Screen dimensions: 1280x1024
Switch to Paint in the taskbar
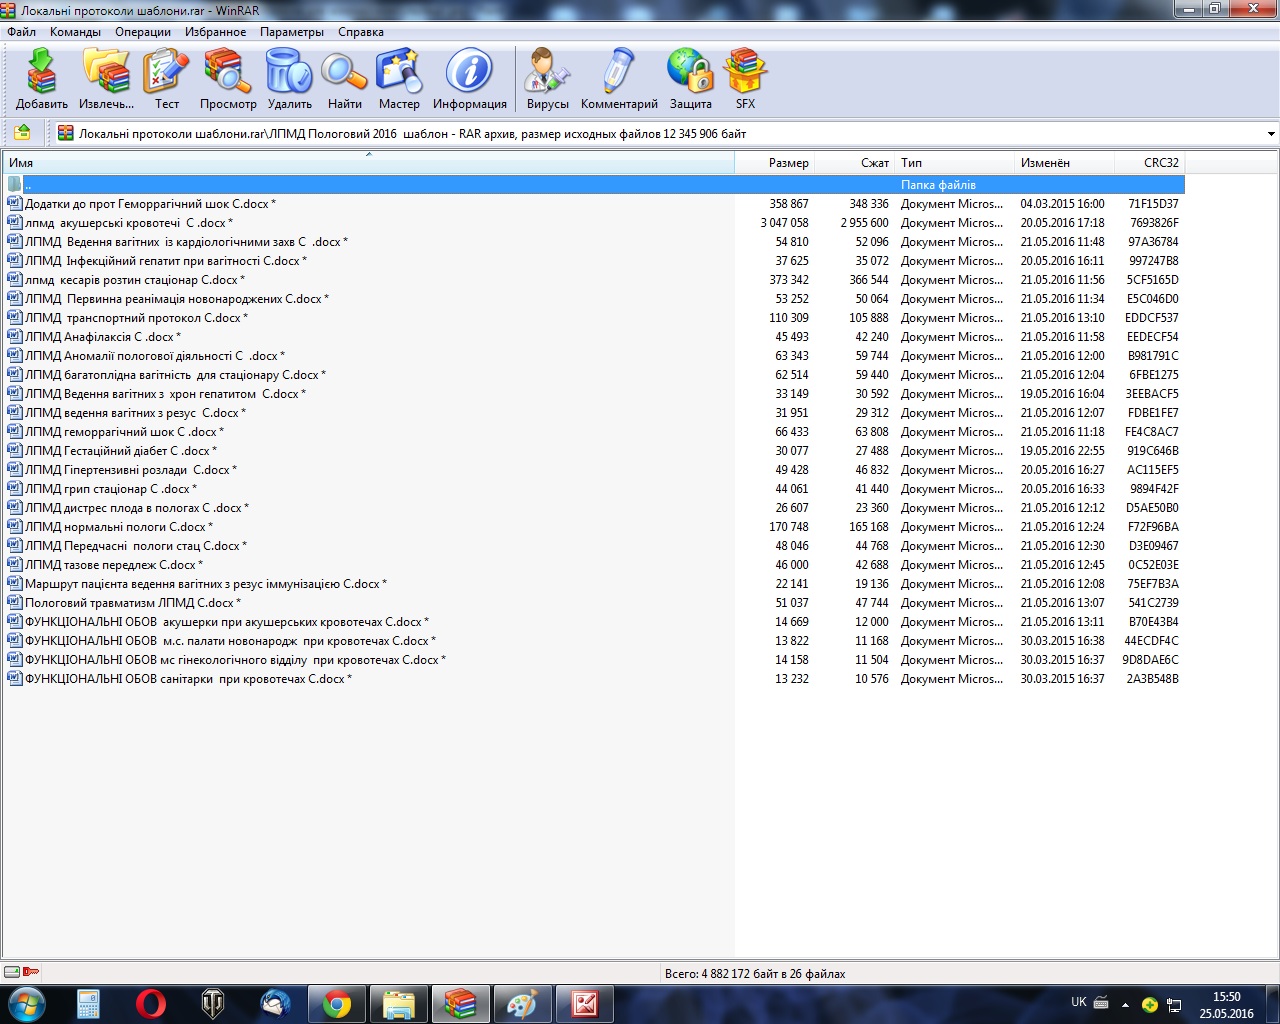pyautogui.click(x=523, y=1004)
